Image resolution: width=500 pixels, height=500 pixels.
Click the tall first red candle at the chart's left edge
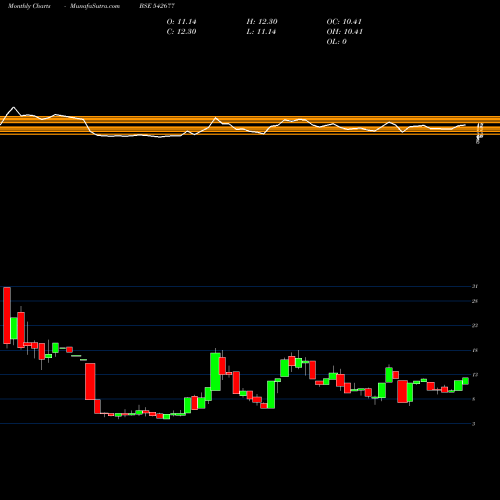(x=7, y=315)
